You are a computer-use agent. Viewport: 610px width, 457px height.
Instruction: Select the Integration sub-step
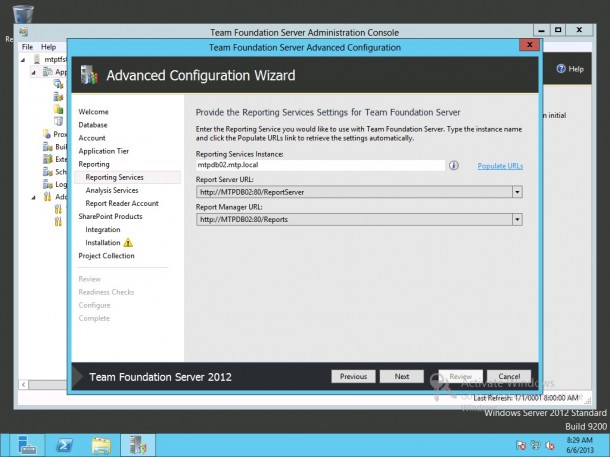tap(103, 229)
